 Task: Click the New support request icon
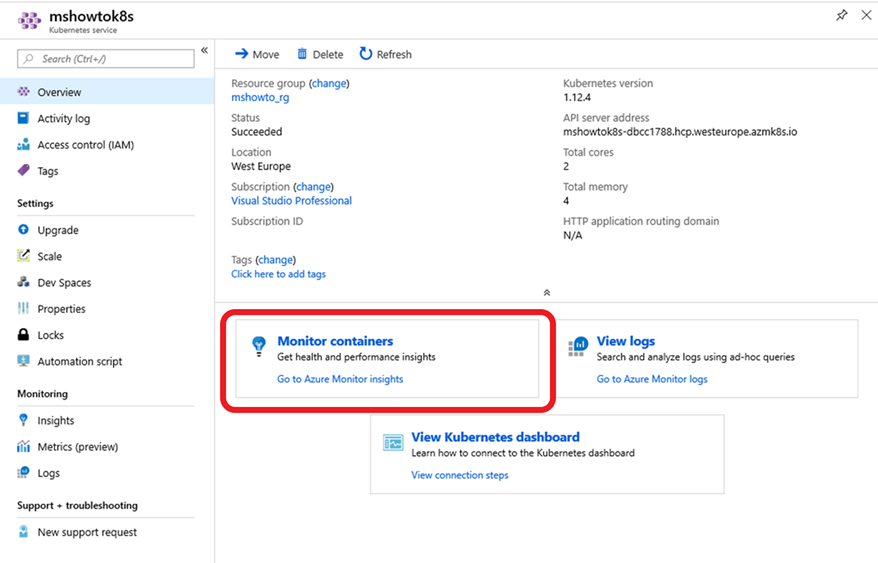coord(24,531)
